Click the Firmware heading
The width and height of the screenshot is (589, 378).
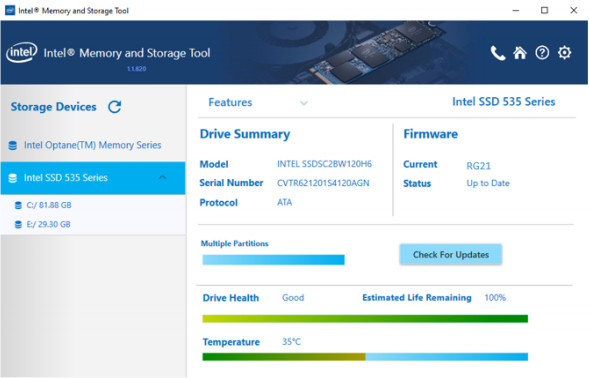(x=430, y=134)
